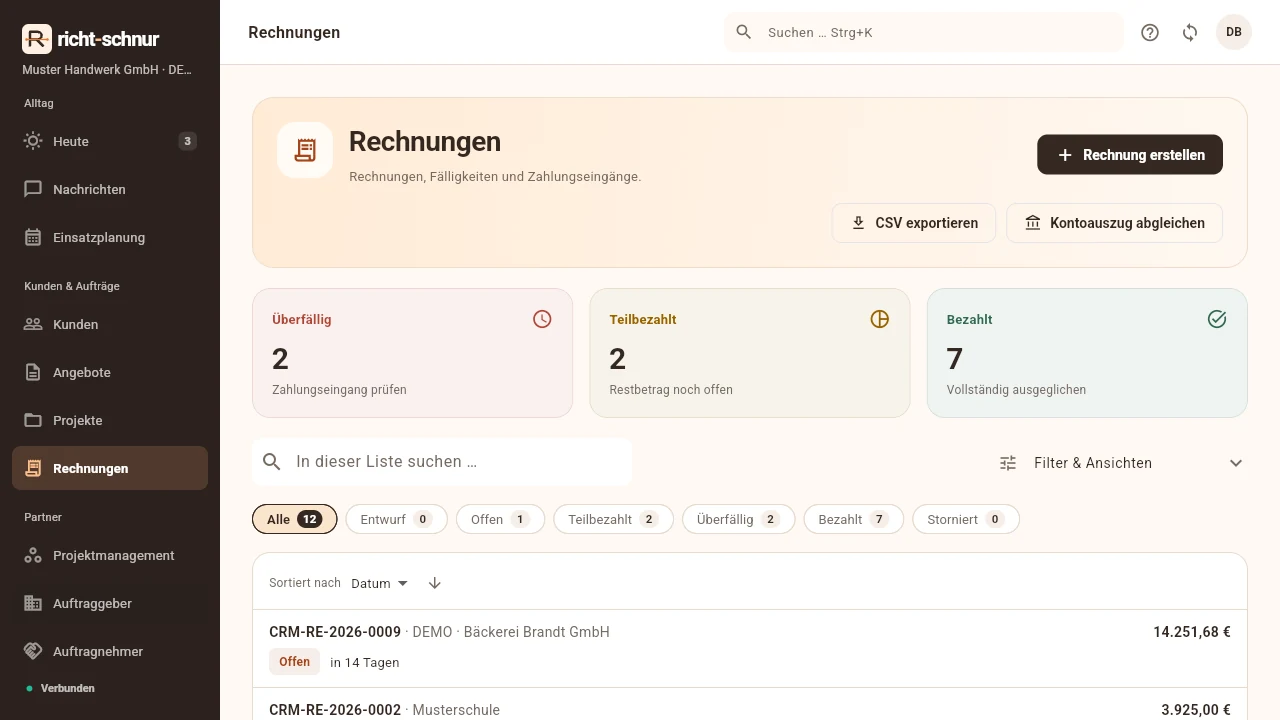Click the sync refresh icon

click(1190, 32)
